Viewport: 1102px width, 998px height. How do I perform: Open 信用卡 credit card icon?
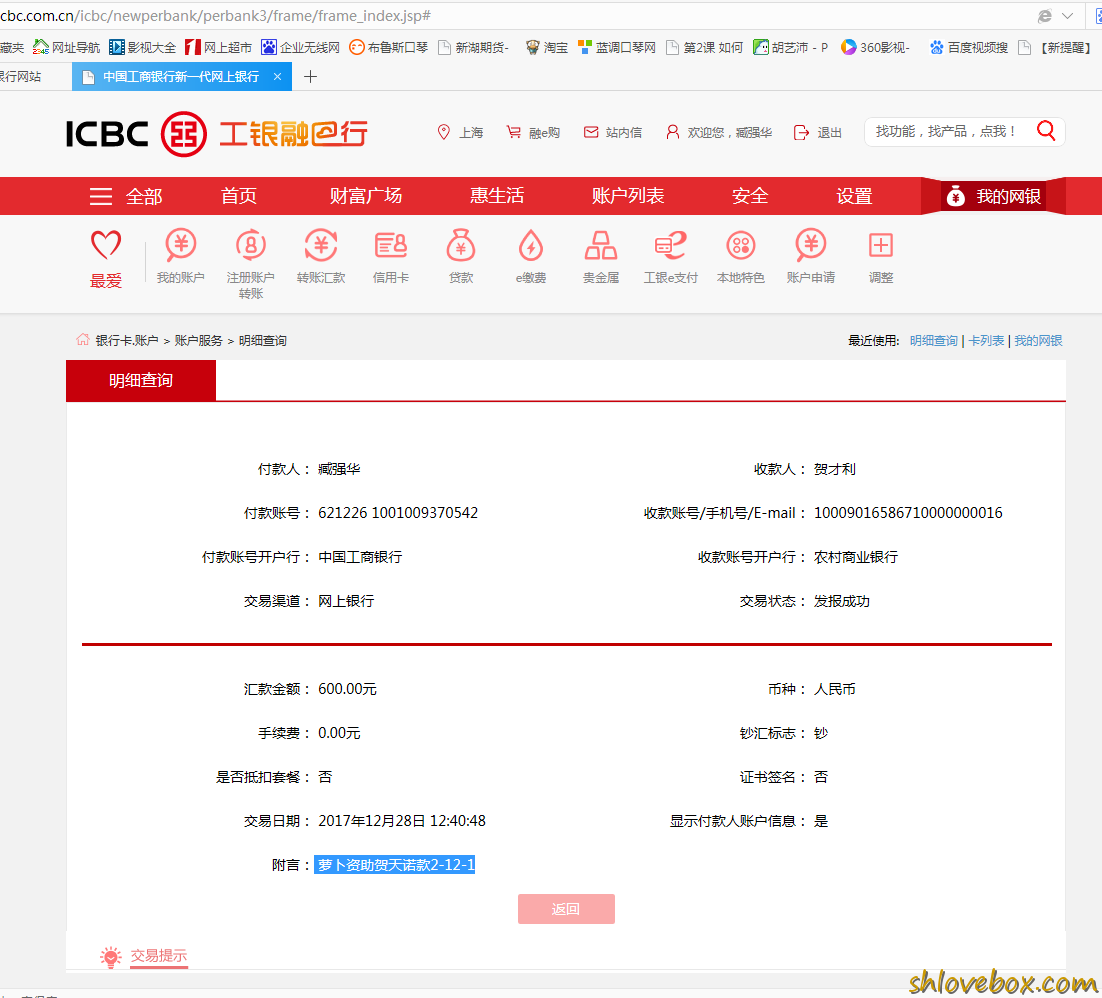click(391, 245)
